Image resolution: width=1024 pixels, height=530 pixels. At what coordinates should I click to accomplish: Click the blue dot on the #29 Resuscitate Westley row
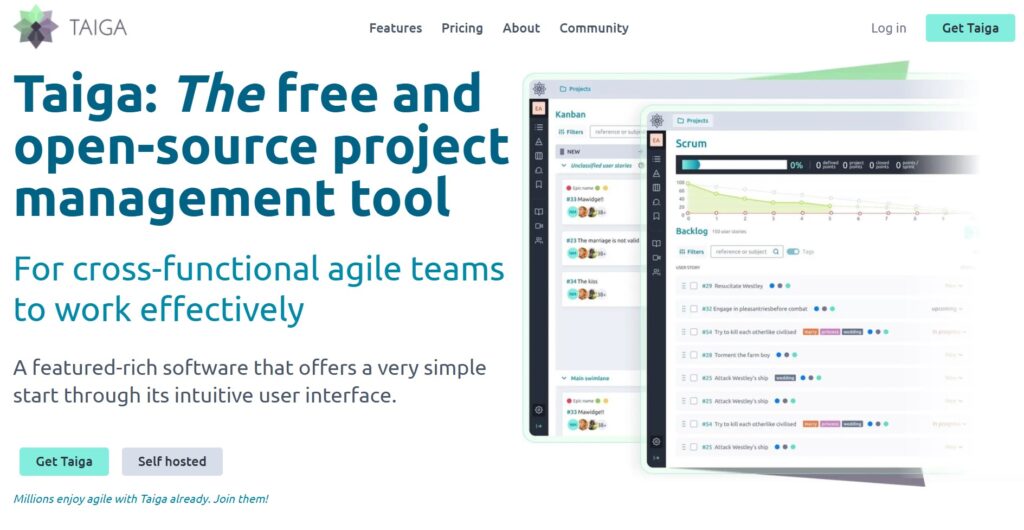click(x=772, y=286)
